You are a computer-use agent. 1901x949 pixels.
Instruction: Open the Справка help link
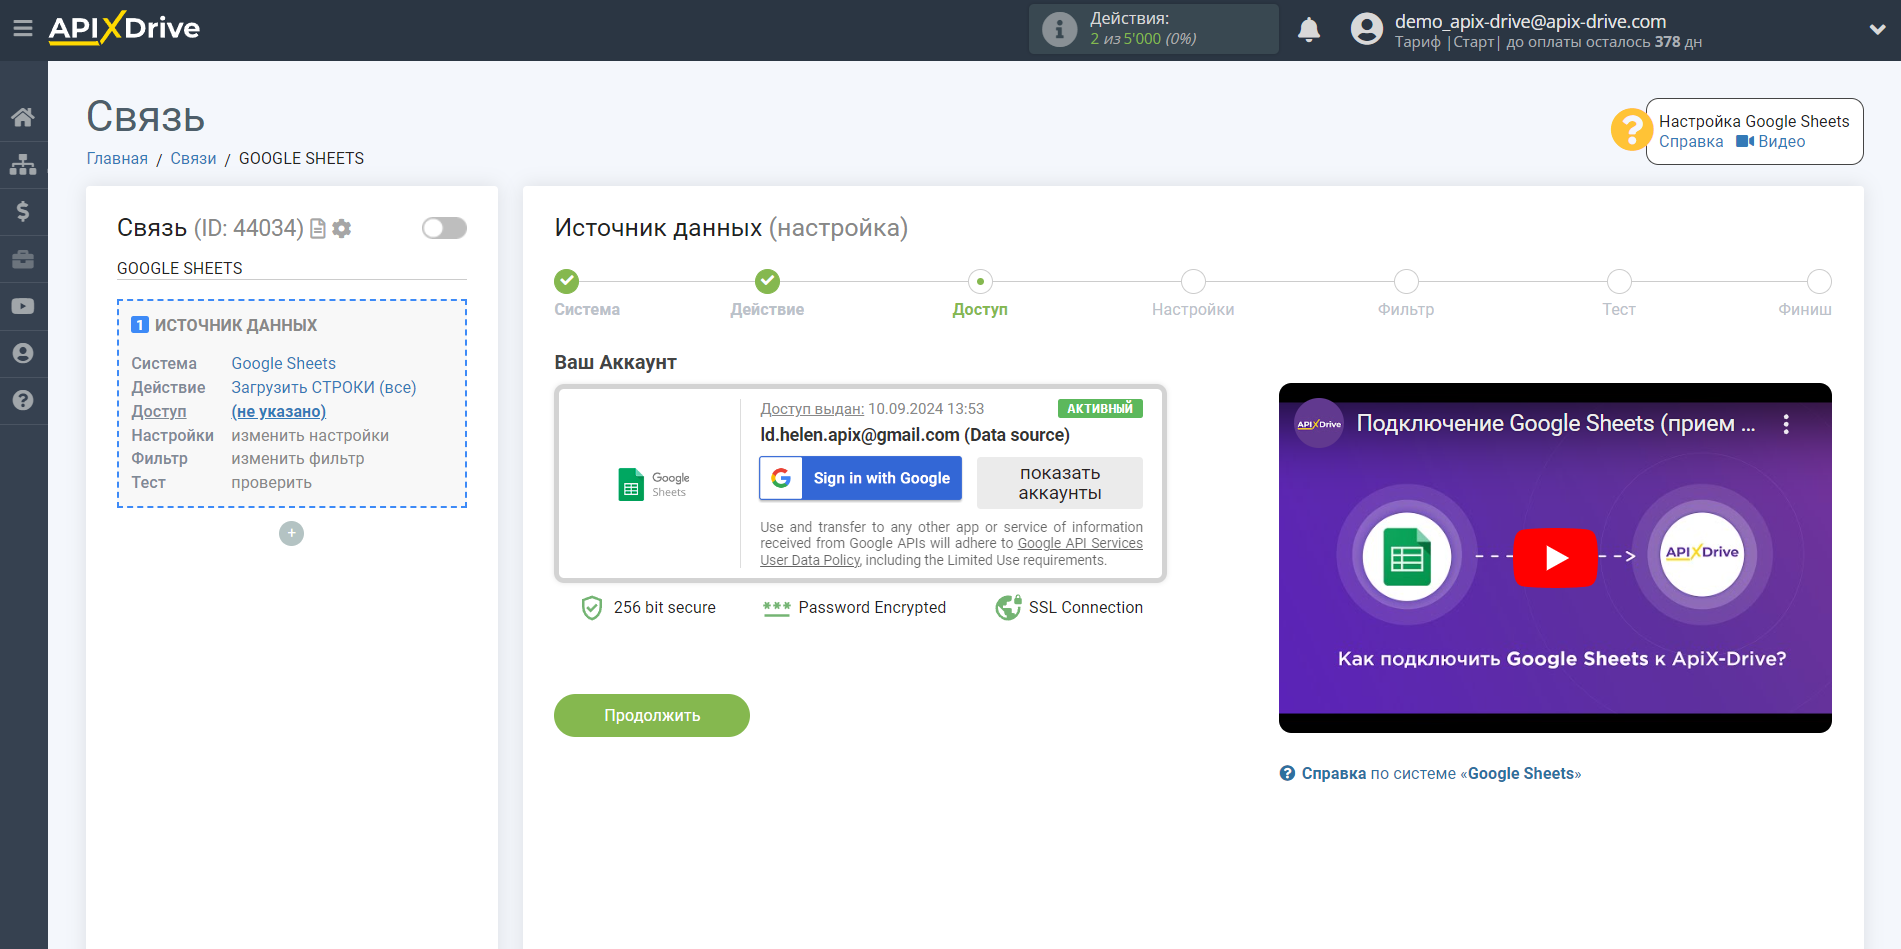coord(1691,142)
